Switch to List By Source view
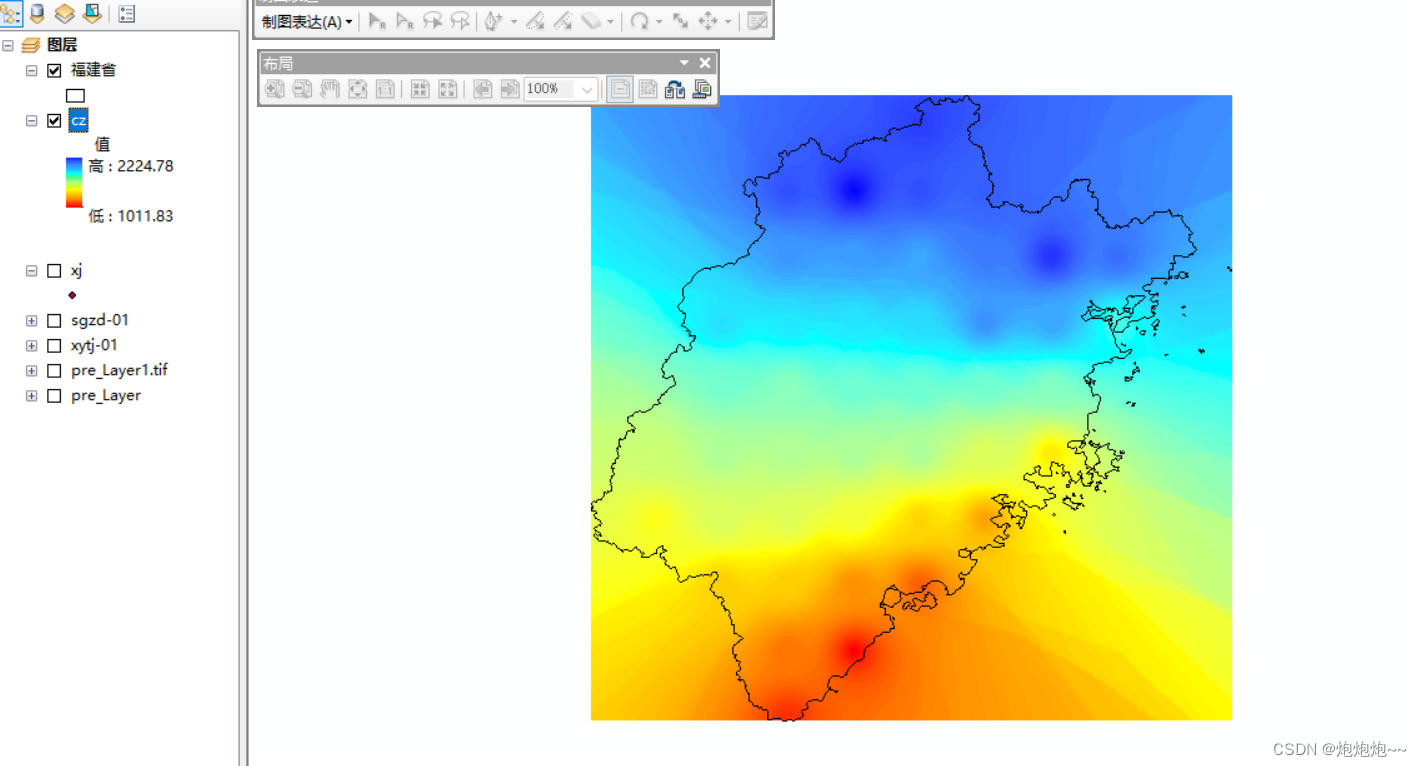Viewport: 1422px width, 766px height. (x=38, y=14)
